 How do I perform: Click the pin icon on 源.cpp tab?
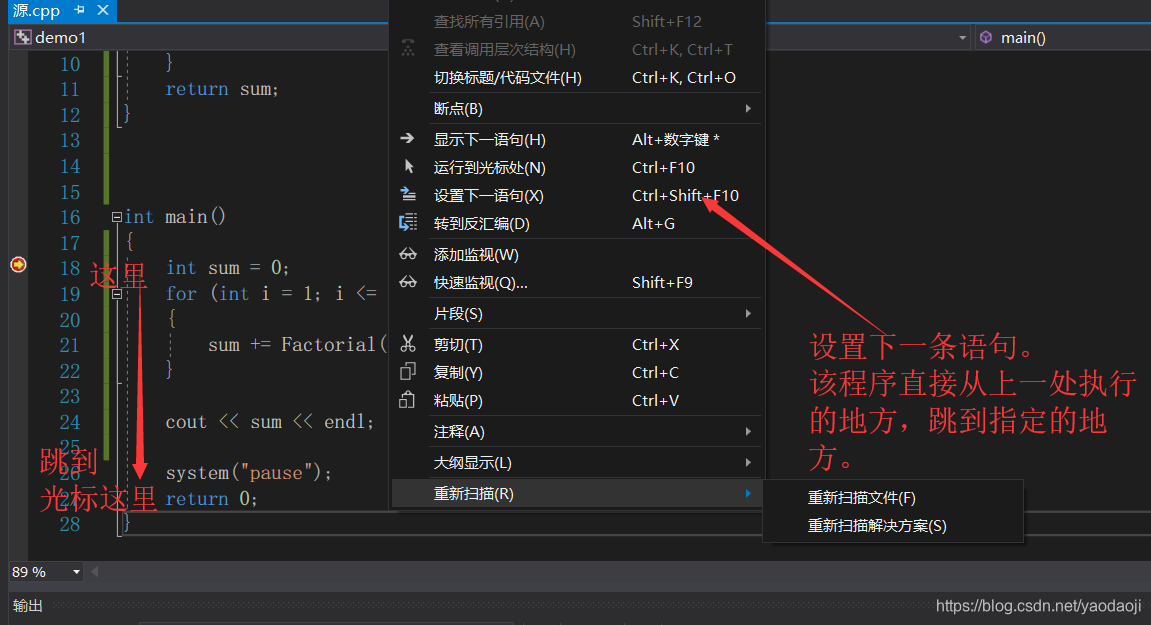[79, 10]
